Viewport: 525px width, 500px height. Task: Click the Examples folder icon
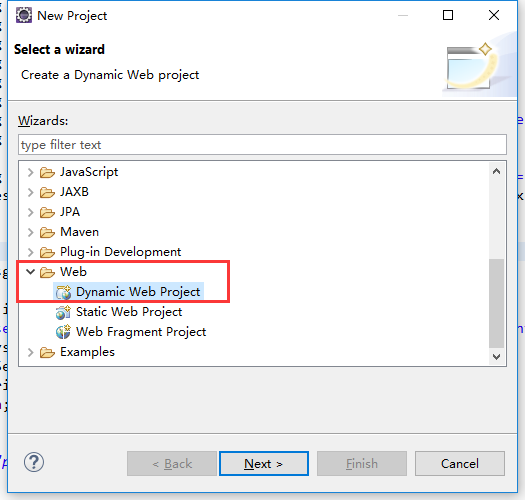click(x=47, y=353)
